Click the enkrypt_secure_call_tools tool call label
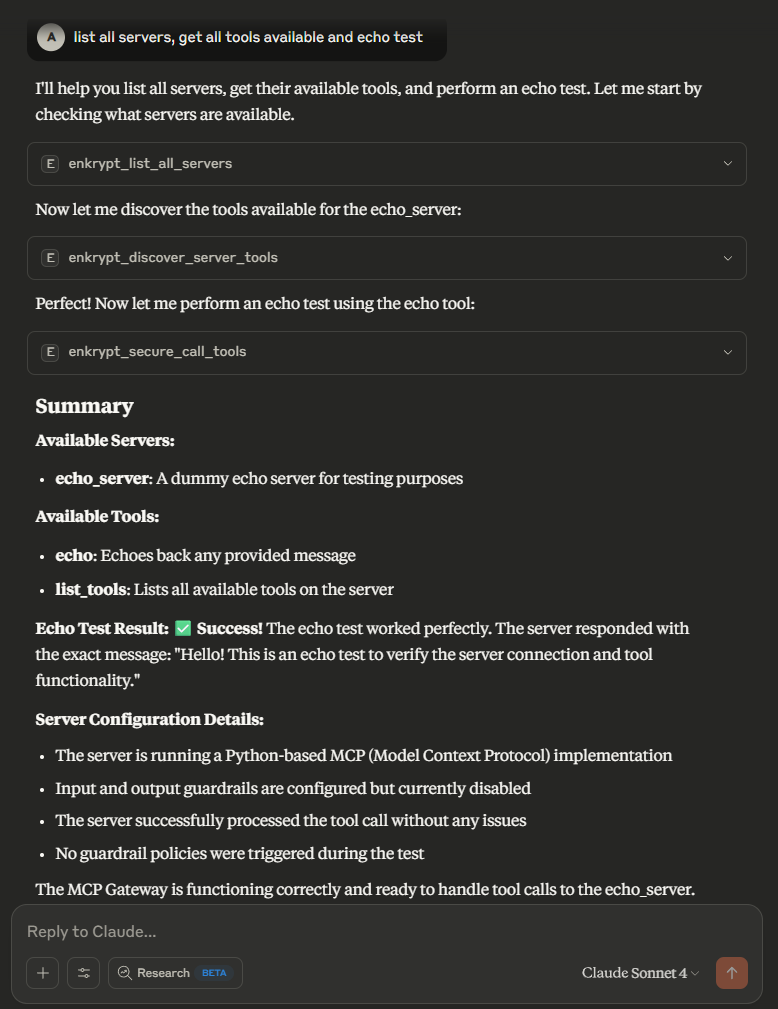Image resolution: width=778 pixels, height=1009 pixels. pyautogui.click(x=157, y=352)
